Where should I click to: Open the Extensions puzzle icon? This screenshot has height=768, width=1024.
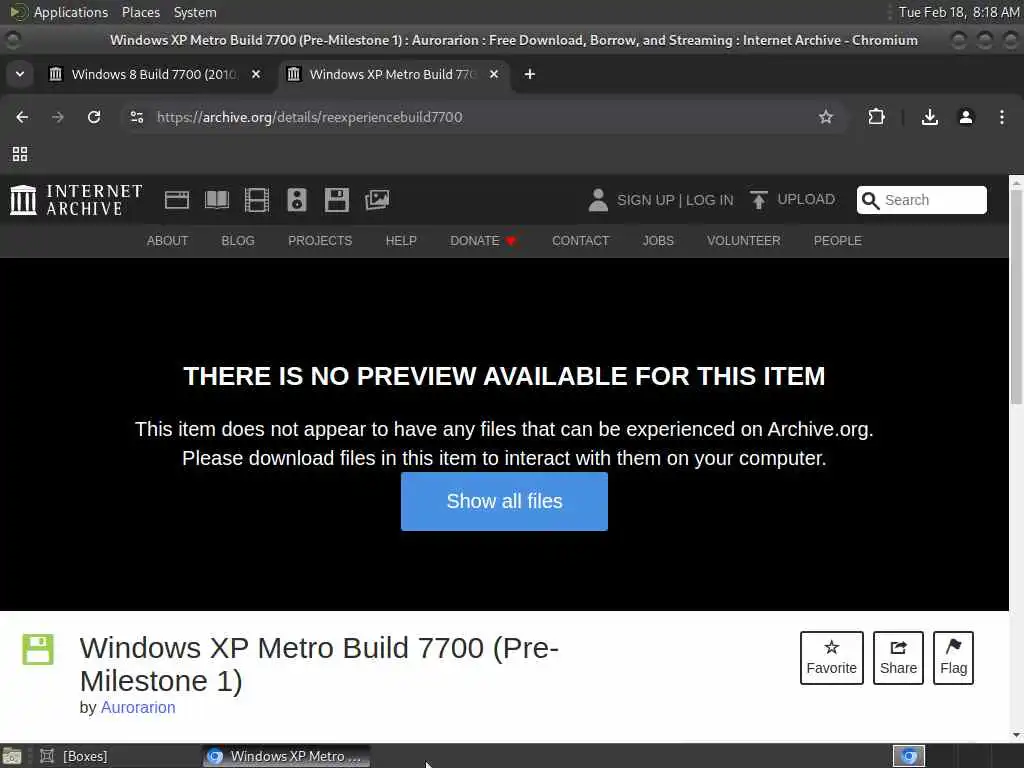point(876,117)
